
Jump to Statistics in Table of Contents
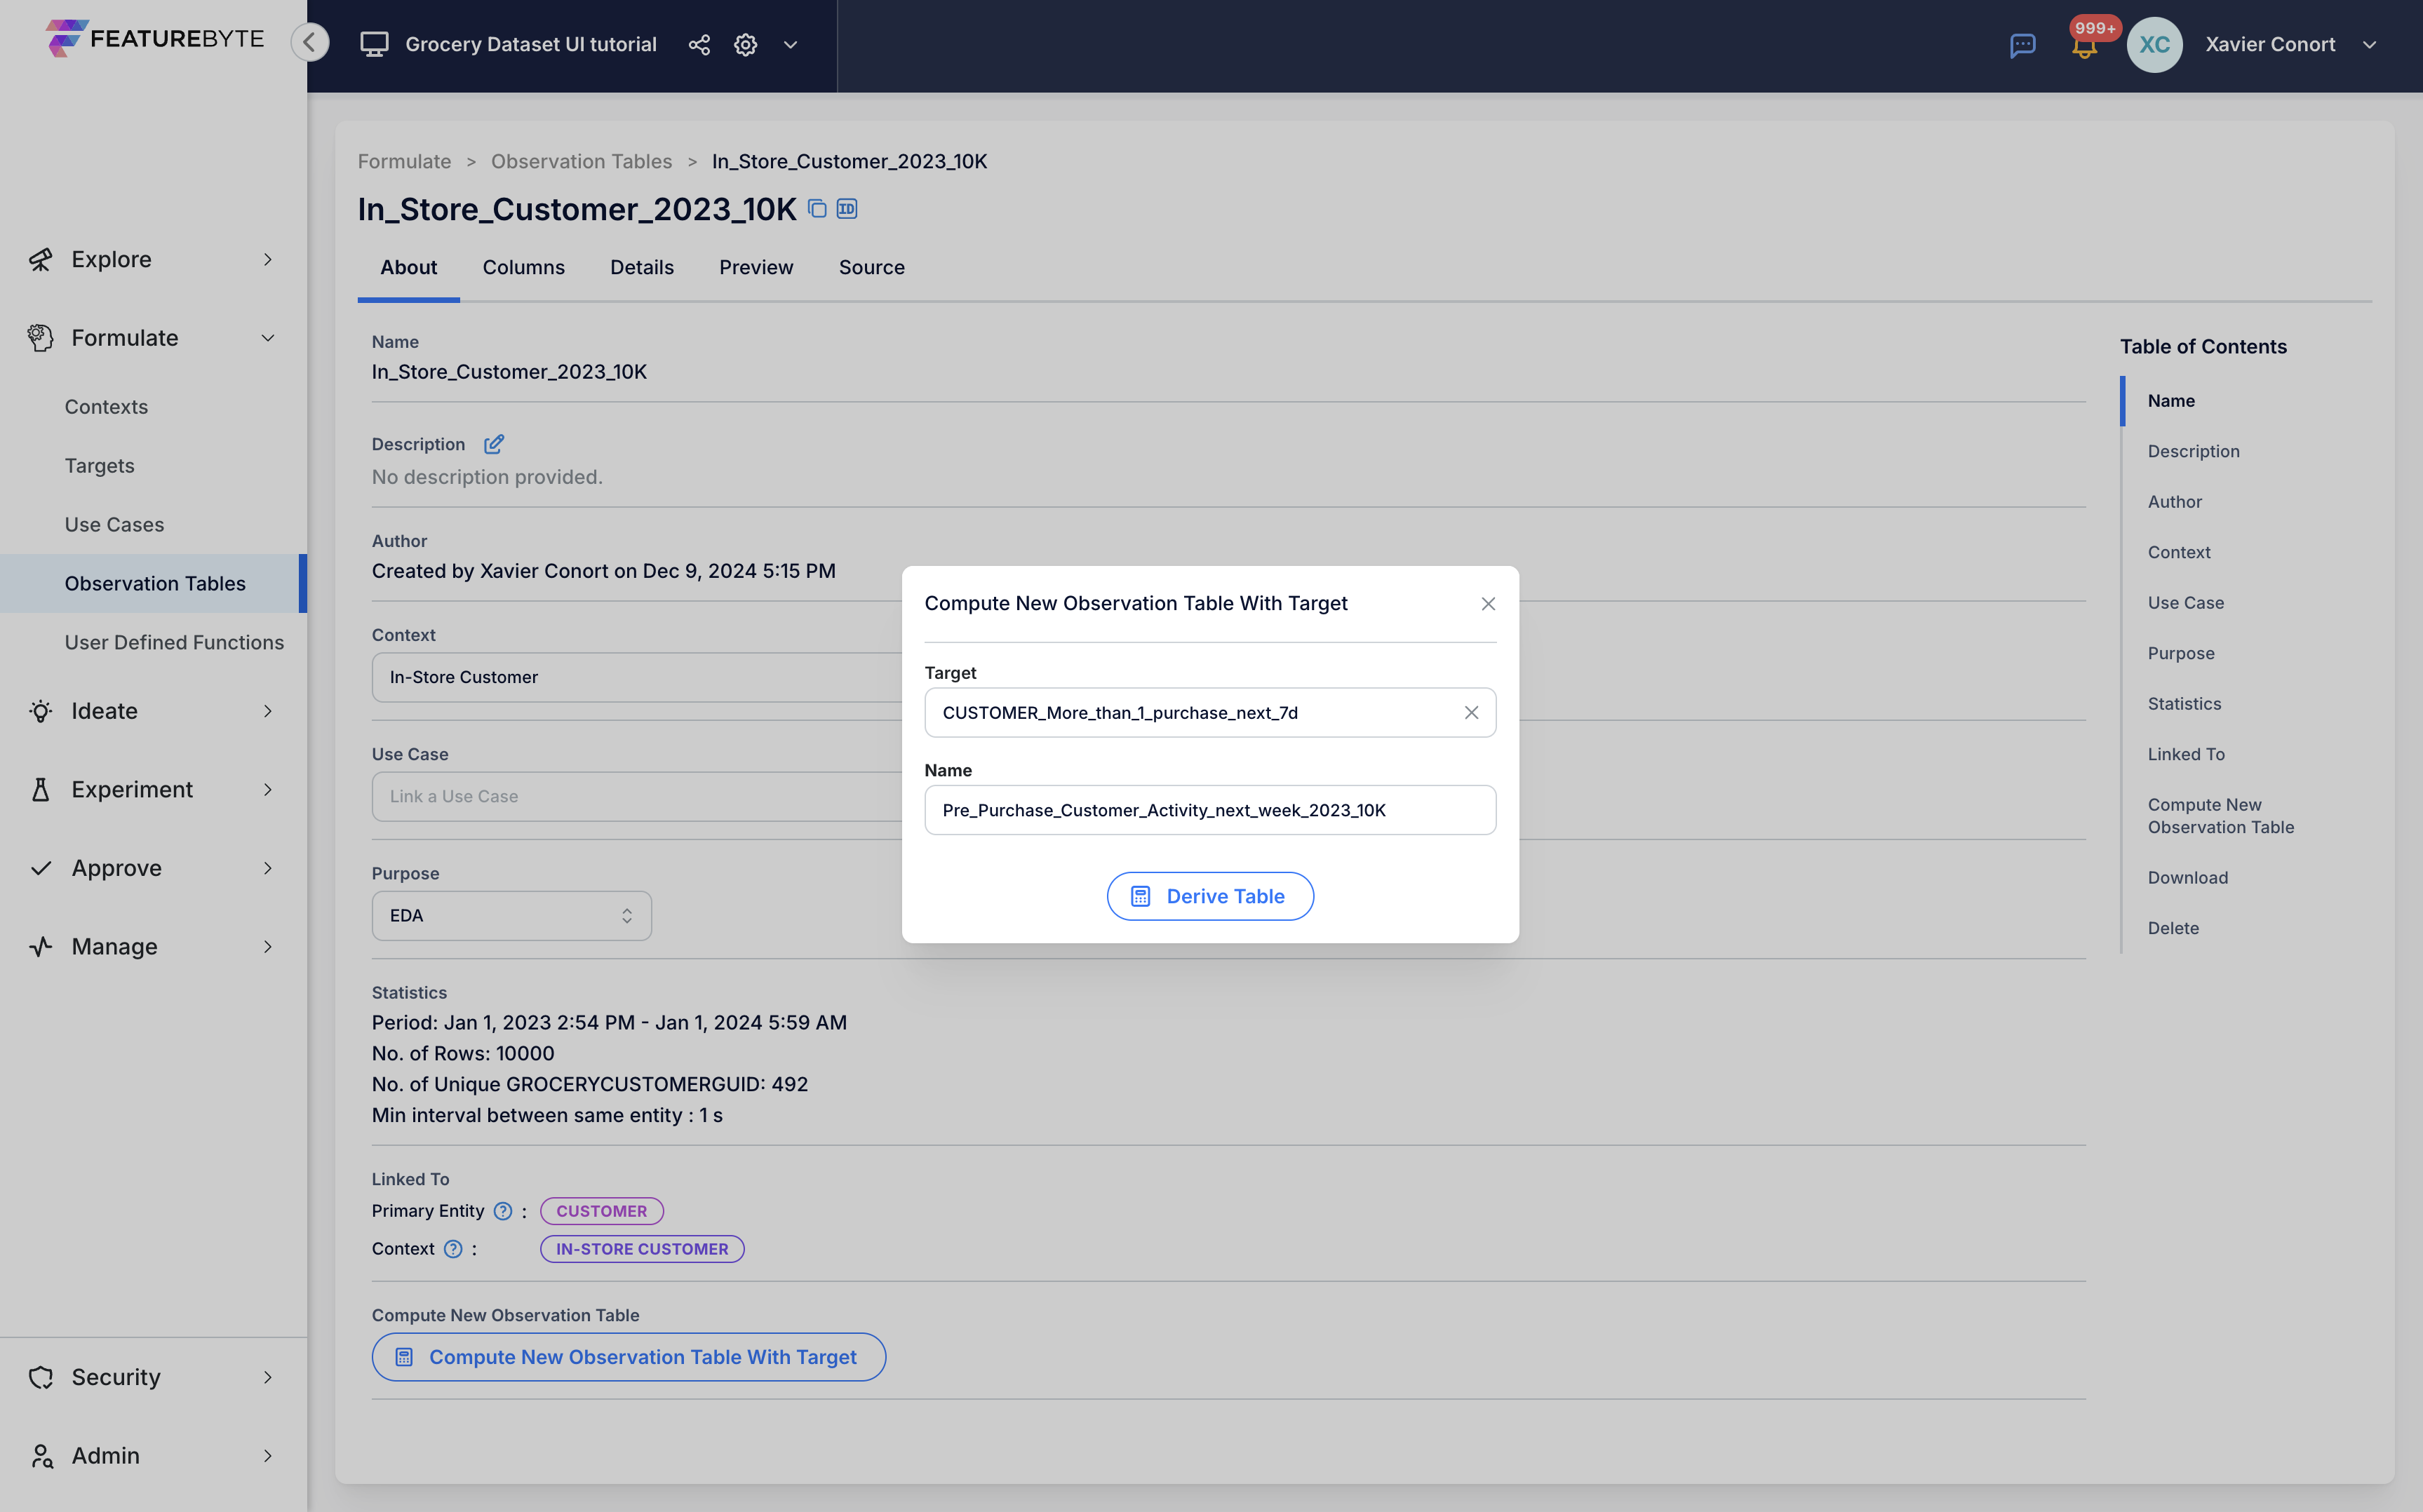2184,704
